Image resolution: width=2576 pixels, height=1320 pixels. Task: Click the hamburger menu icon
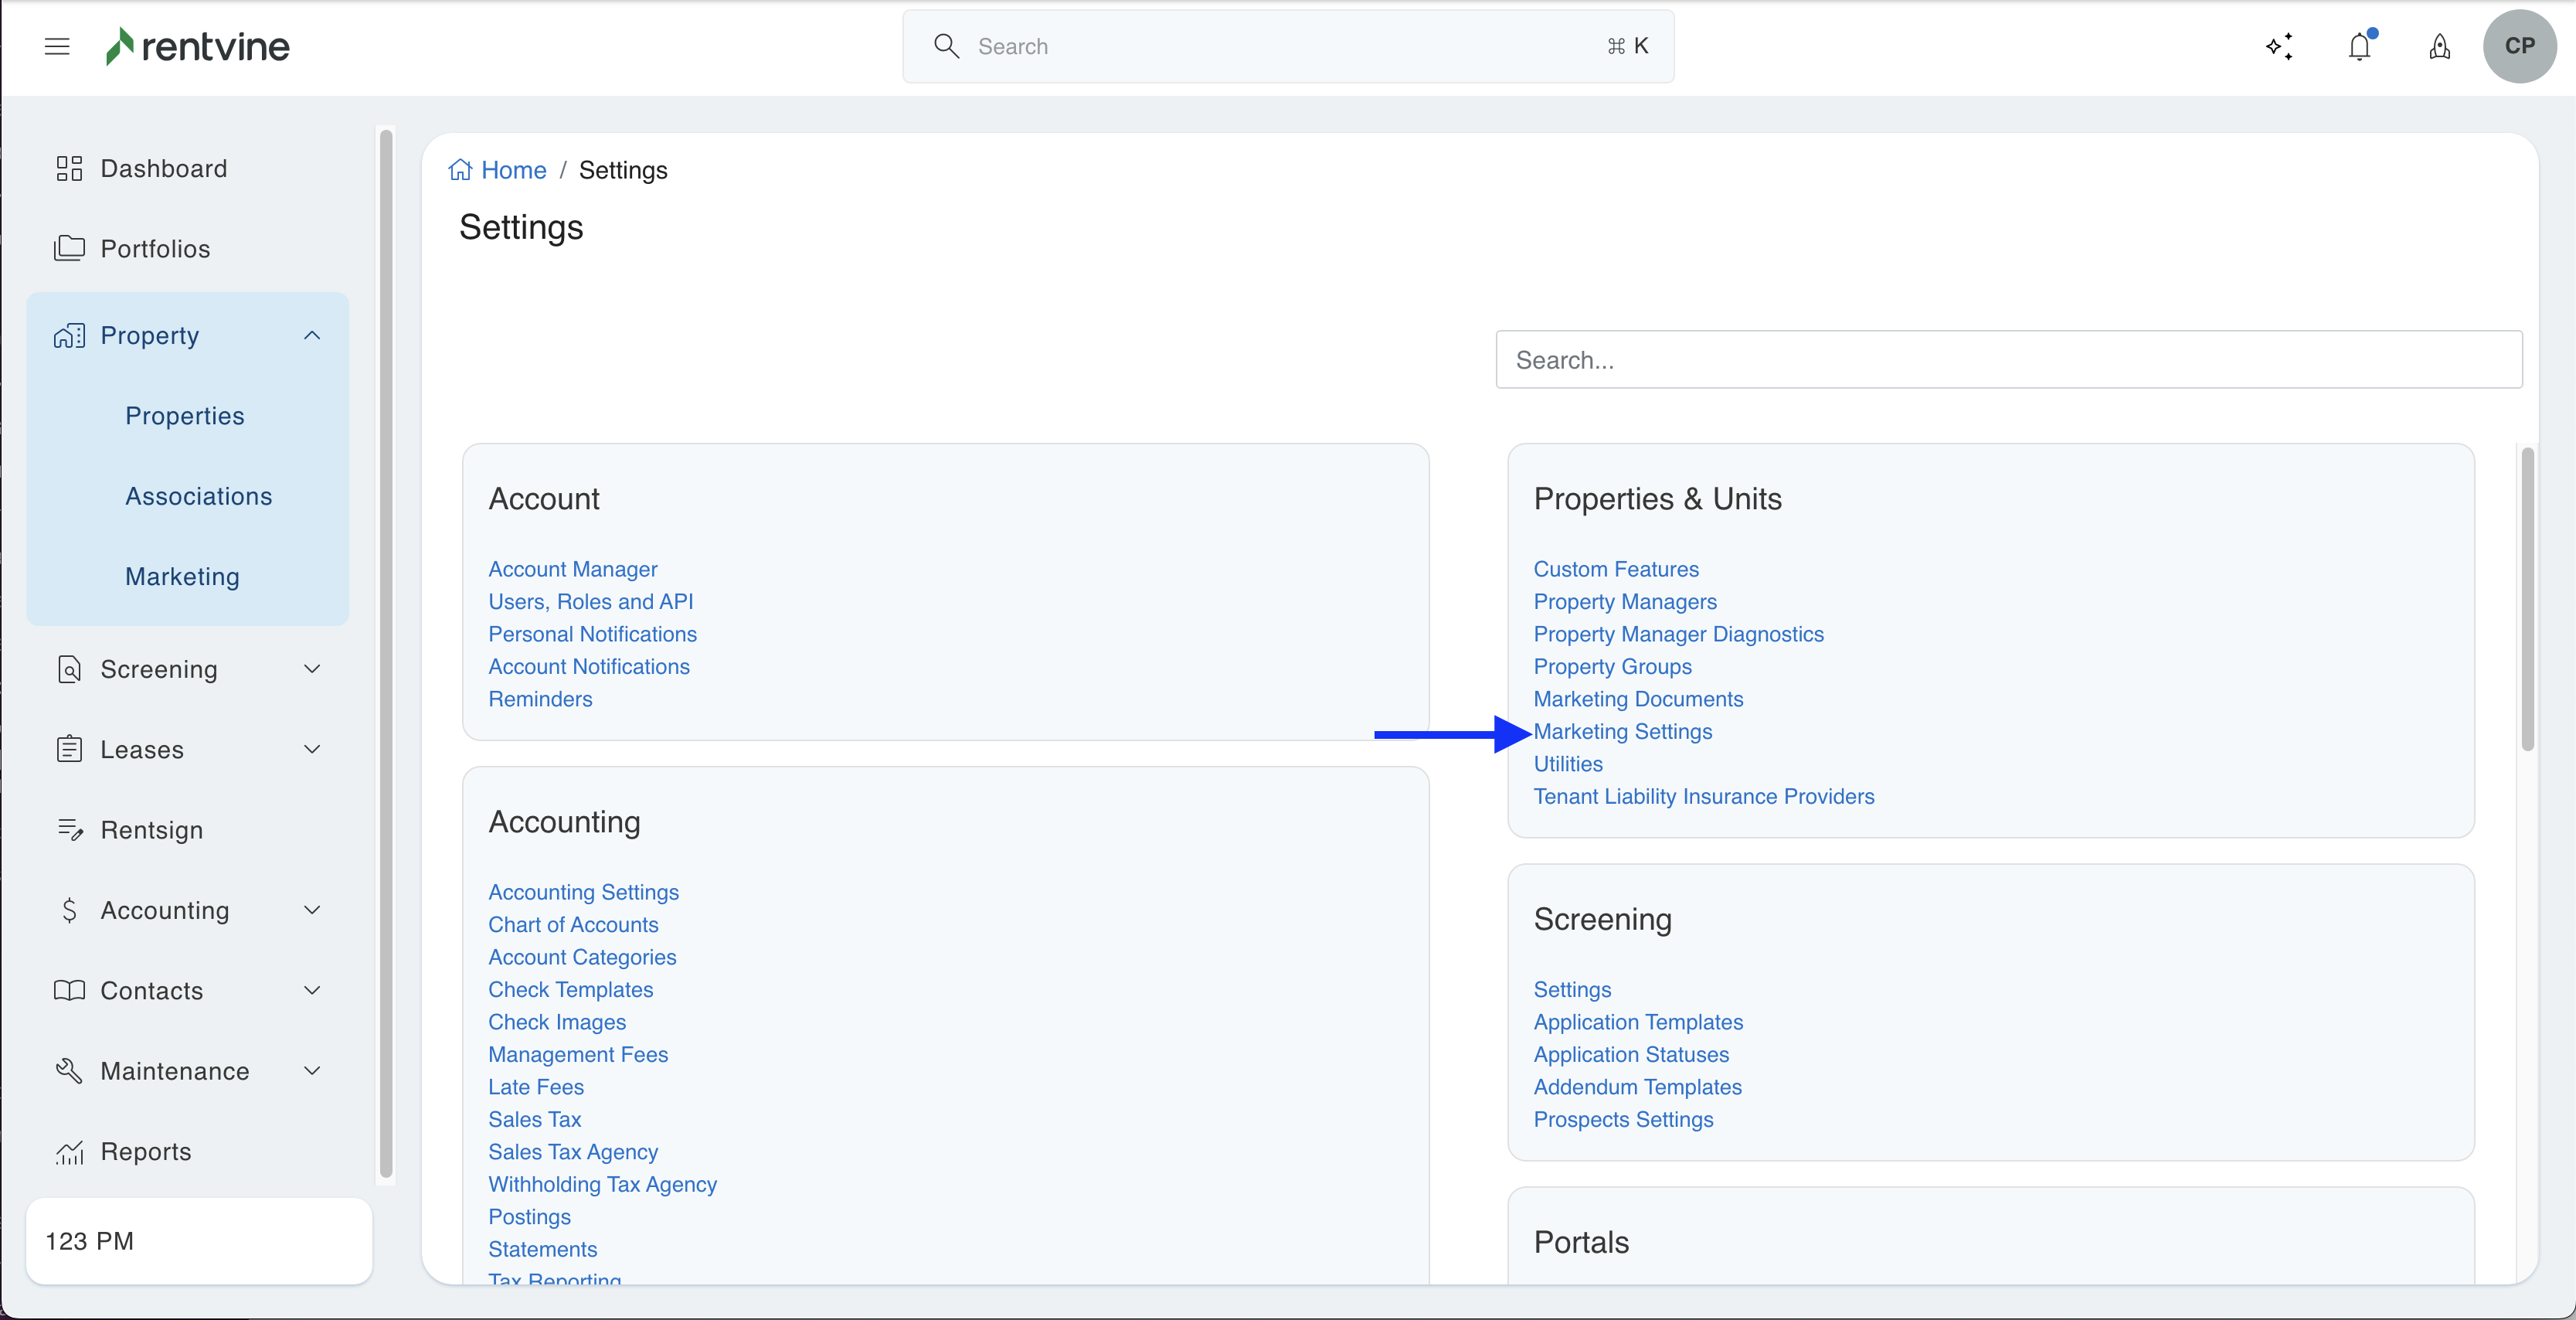coord(57,46)
